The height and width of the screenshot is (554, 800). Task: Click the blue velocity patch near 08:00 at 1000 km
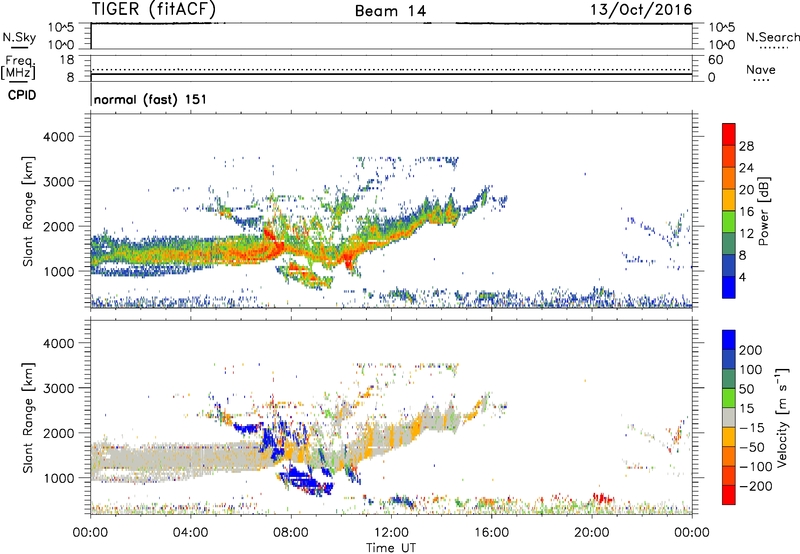(x=304, y=479)
